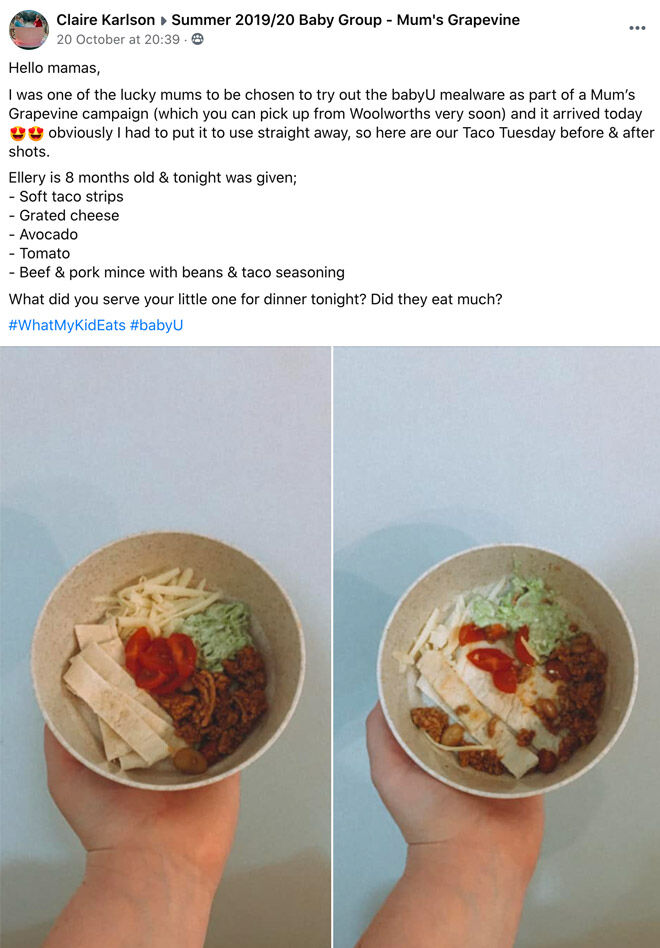This screenshot has width=660, height=948.
Task: Open the 20 October at 20:39 timestamp
Action: coord(118,40)
